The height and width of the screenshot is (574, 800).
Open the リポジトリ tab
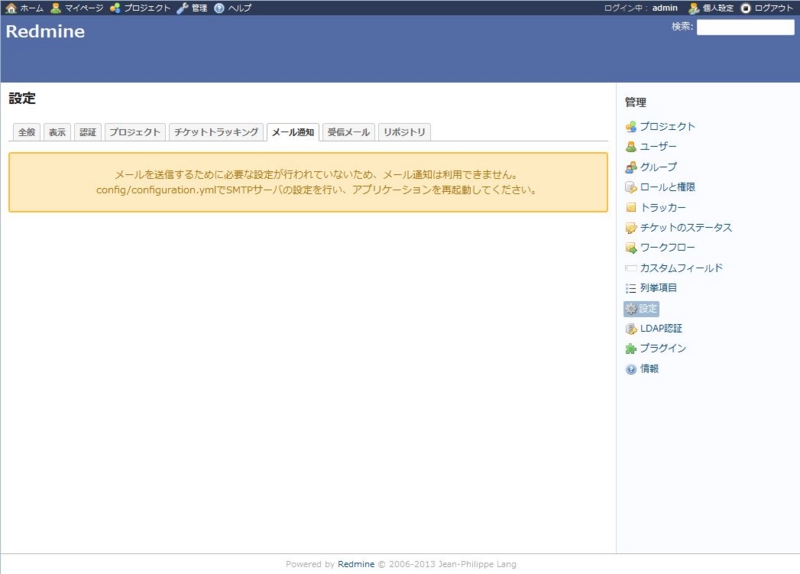(405, 132)
